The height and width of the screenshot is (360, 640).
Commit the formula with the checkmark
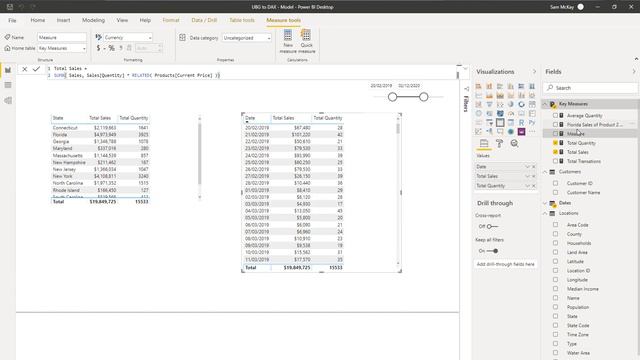(36, 69)
